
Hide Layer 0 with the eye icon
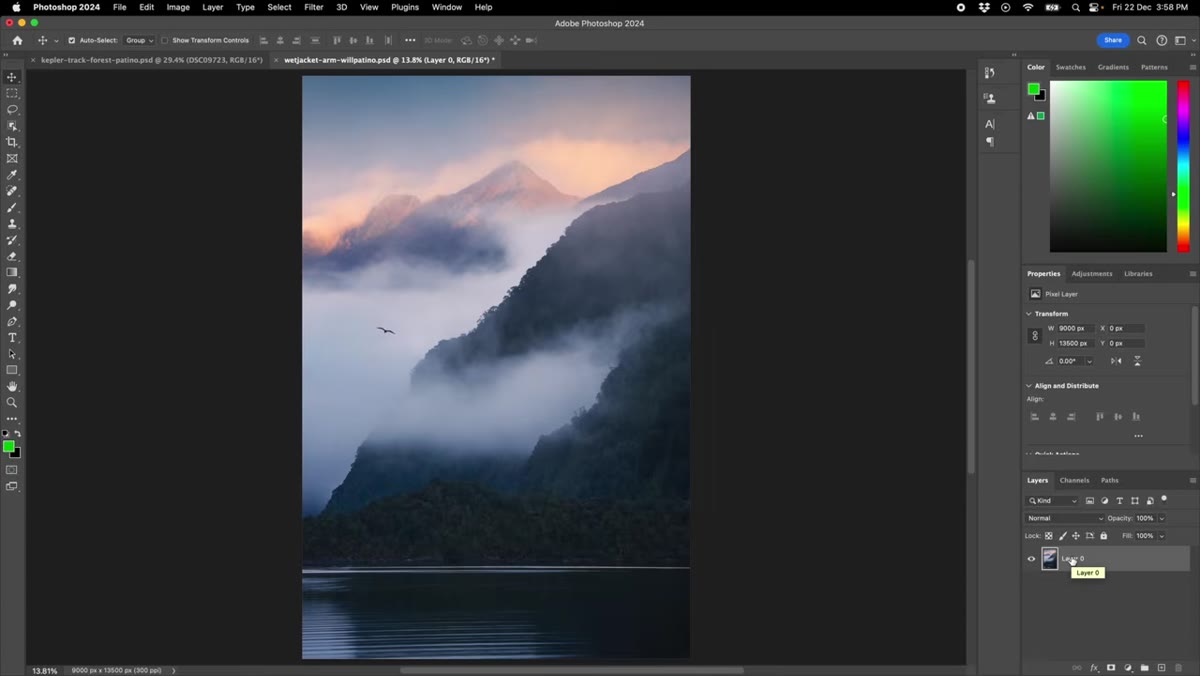pyautogui.click(x=1031, y=559)
